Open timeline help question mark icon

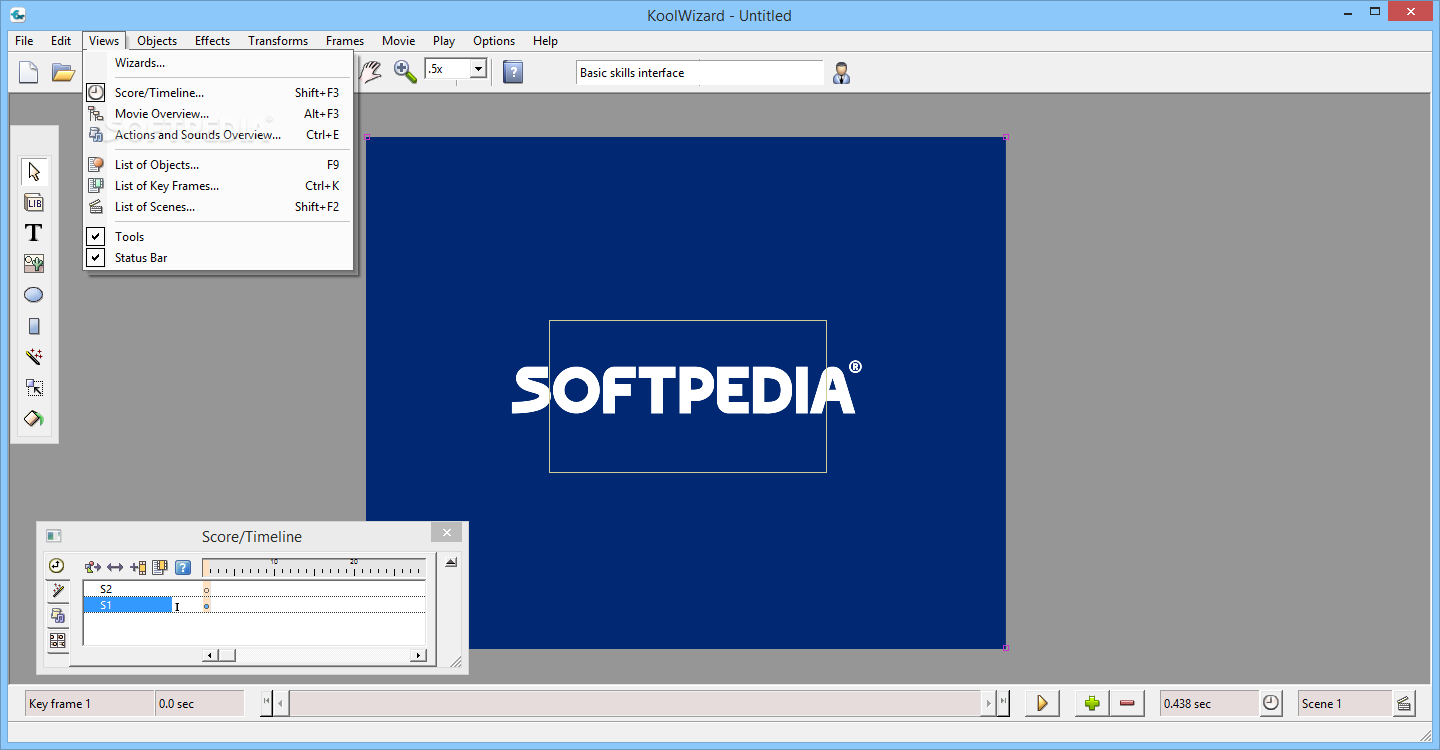coord(183,568)
